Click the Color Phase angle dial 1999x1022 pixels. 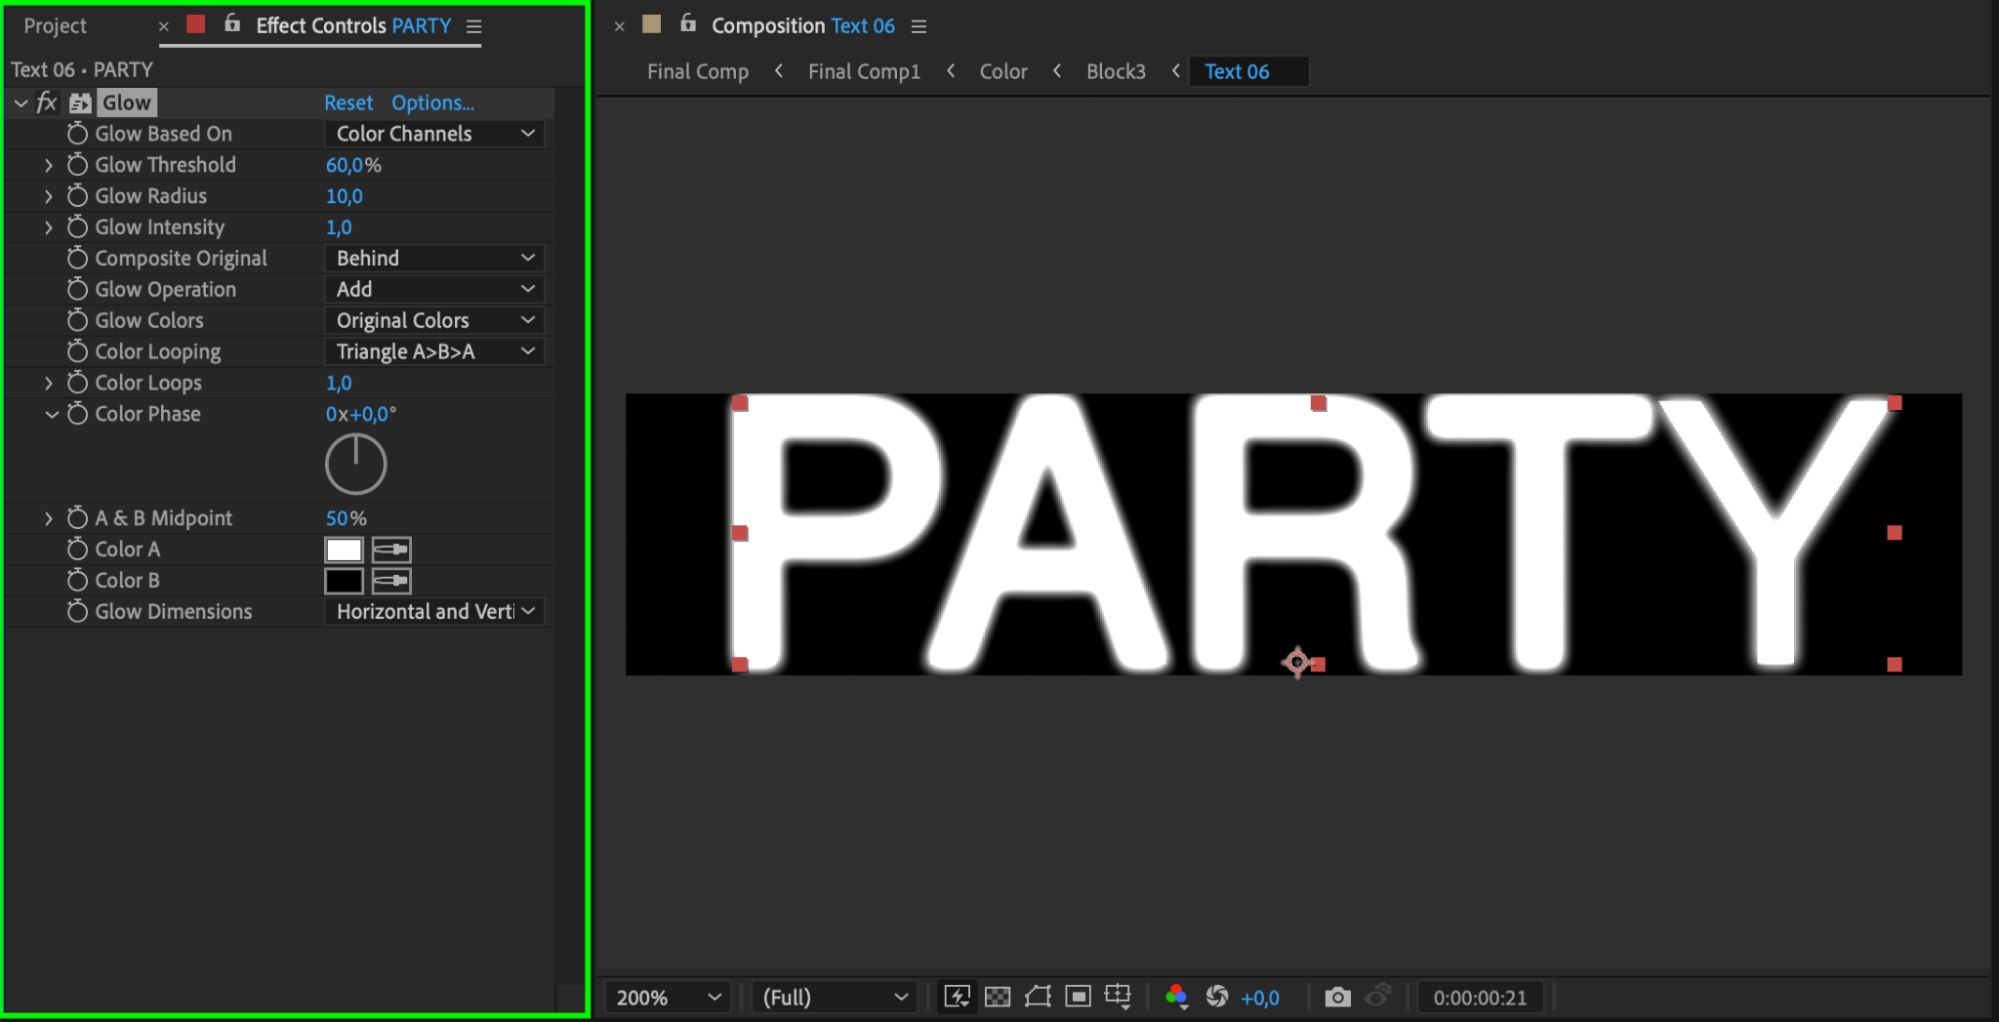point(356,464)
